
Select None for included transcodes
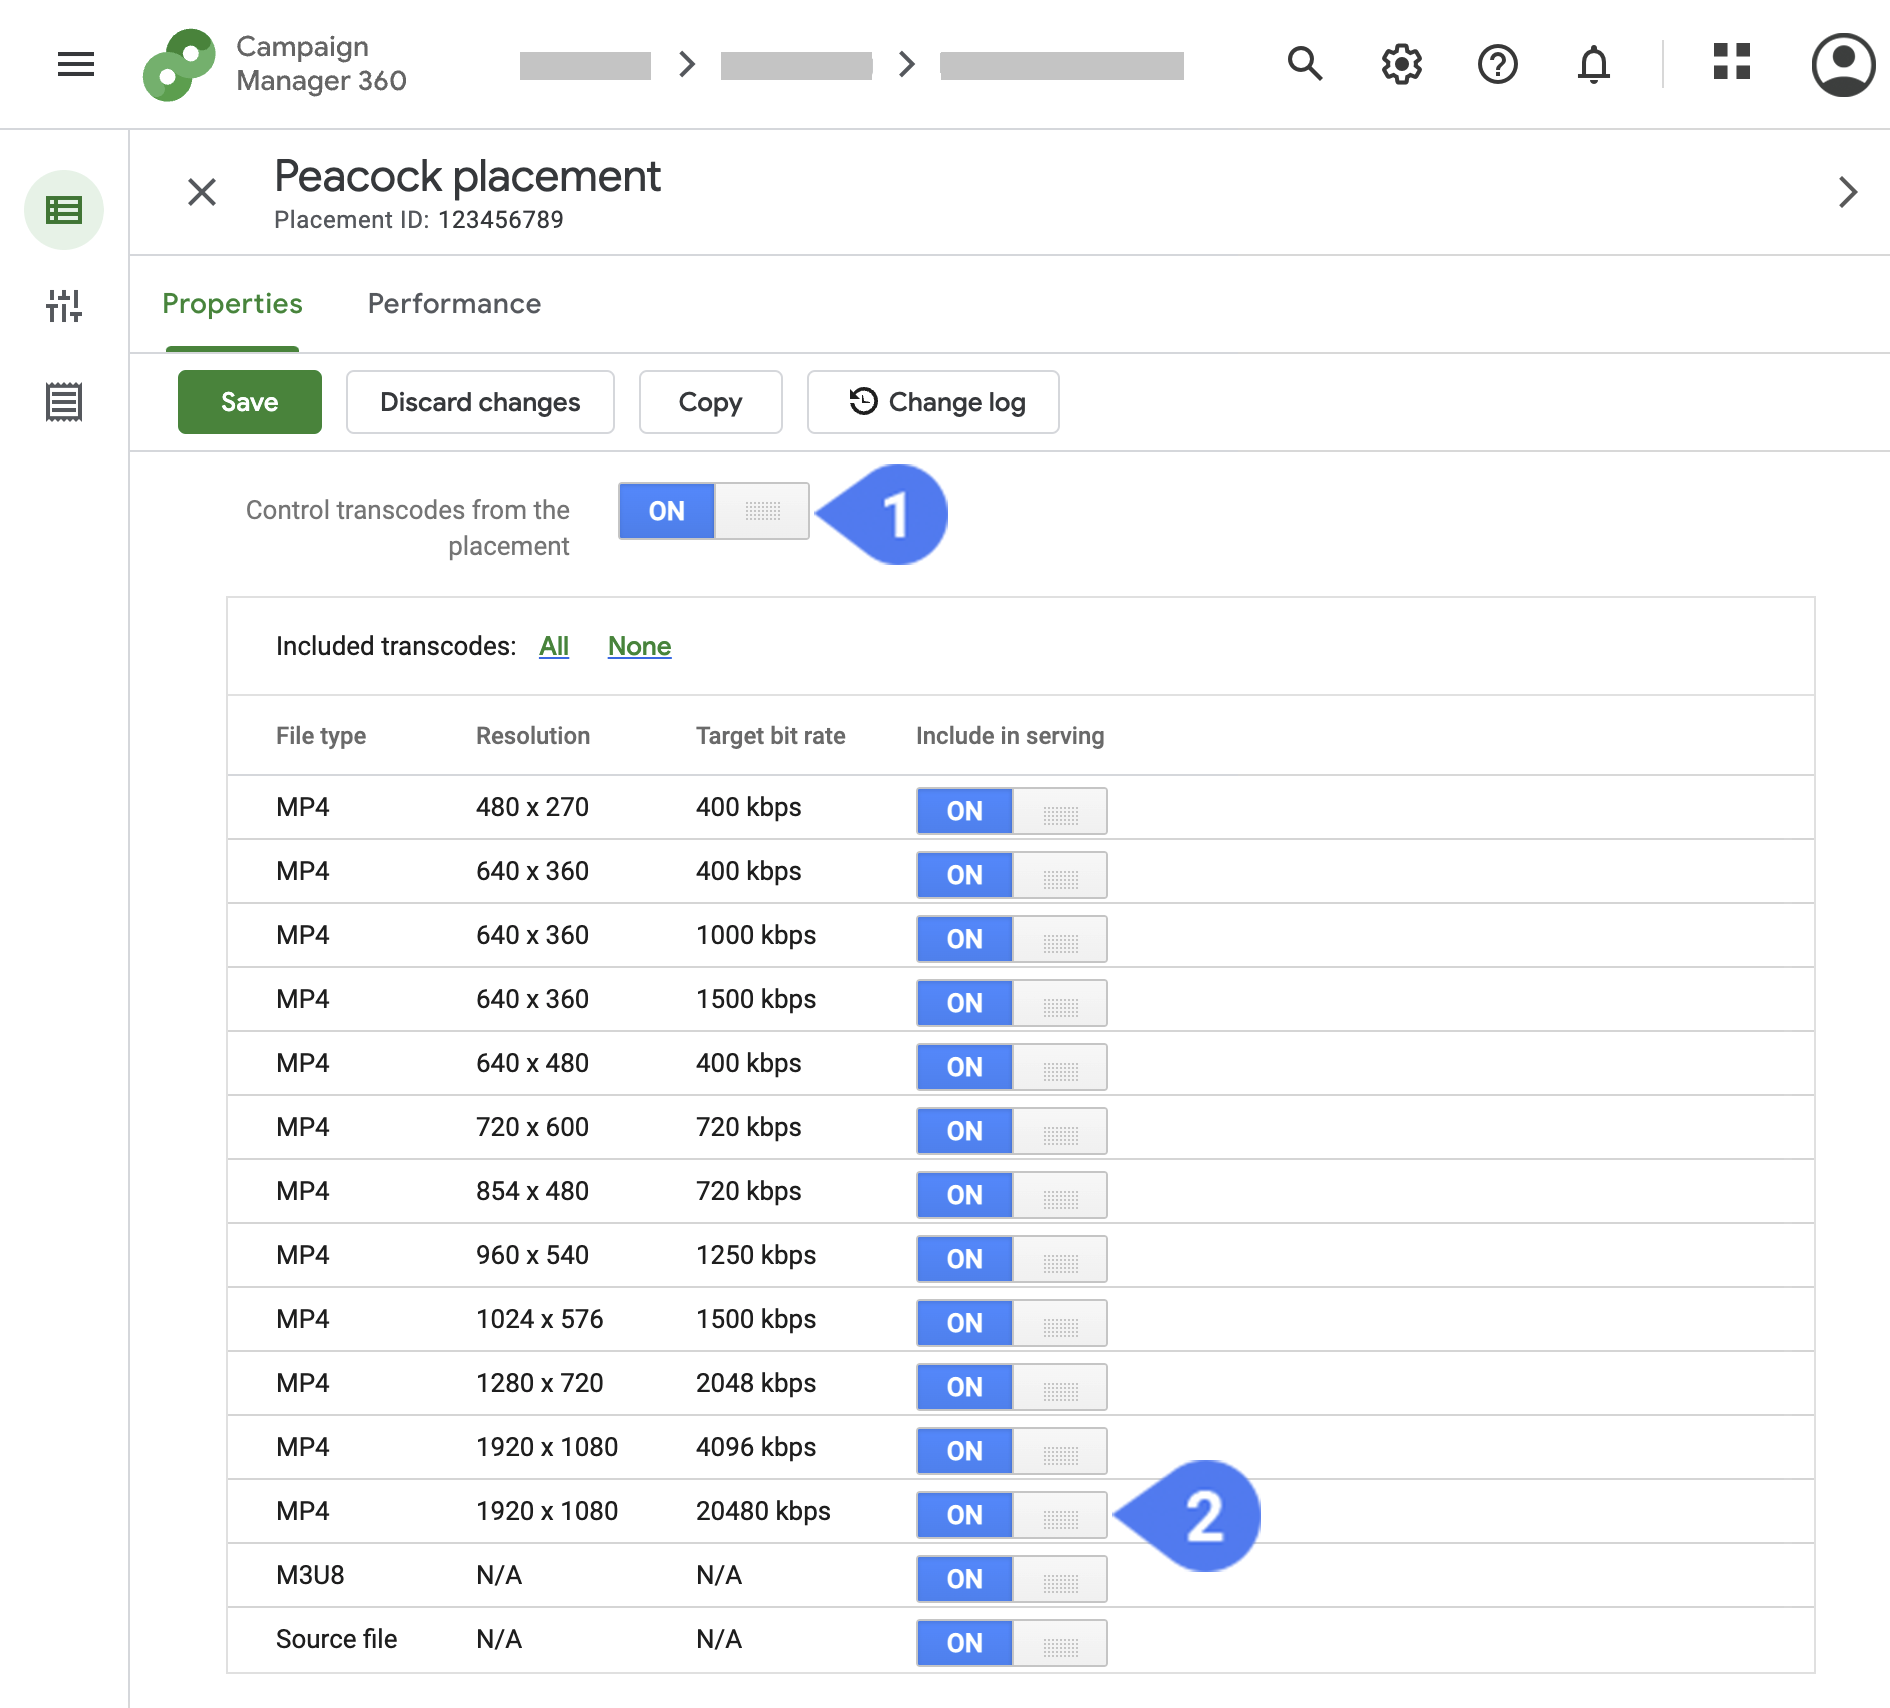640,646
